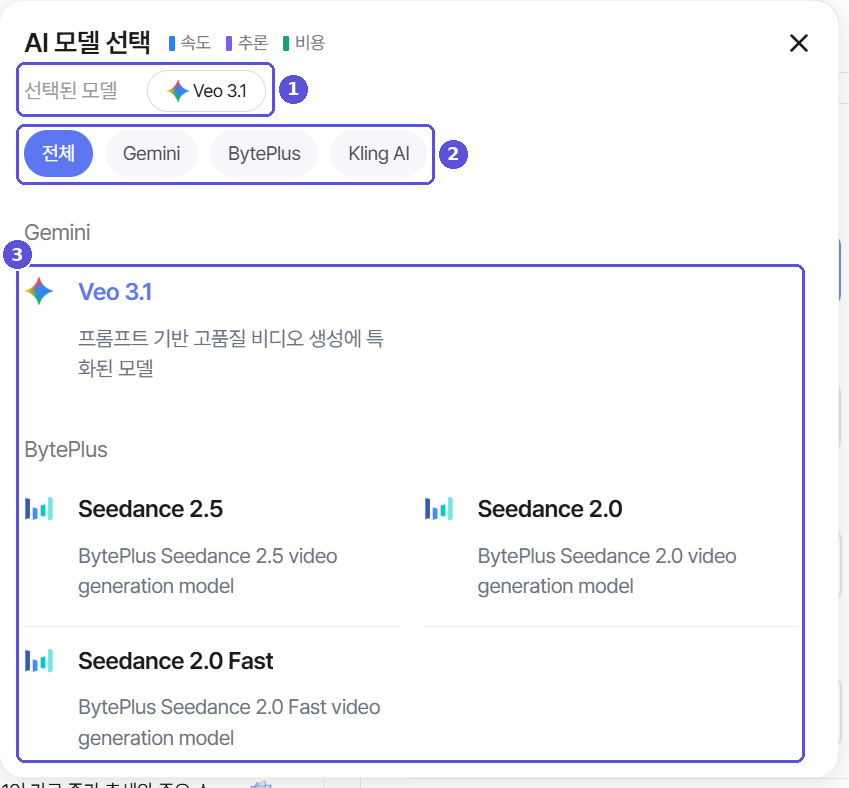Click the 비용 legend label
849x788 pixels.
[310, 43]
